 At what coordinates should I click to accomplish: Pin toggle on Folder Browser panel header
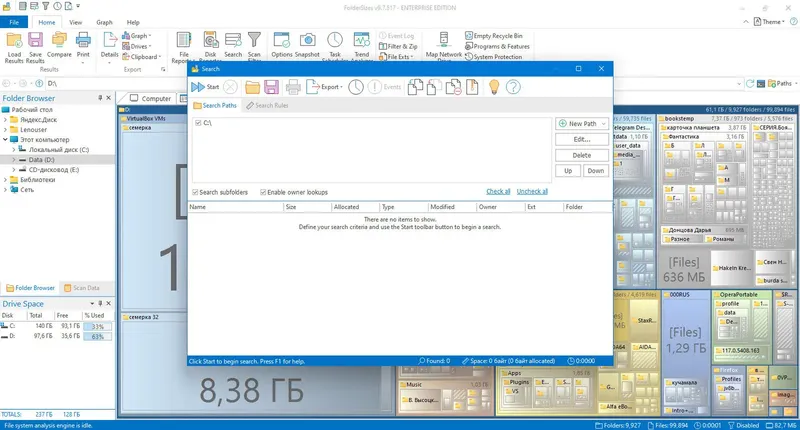[x=100, y=98]
